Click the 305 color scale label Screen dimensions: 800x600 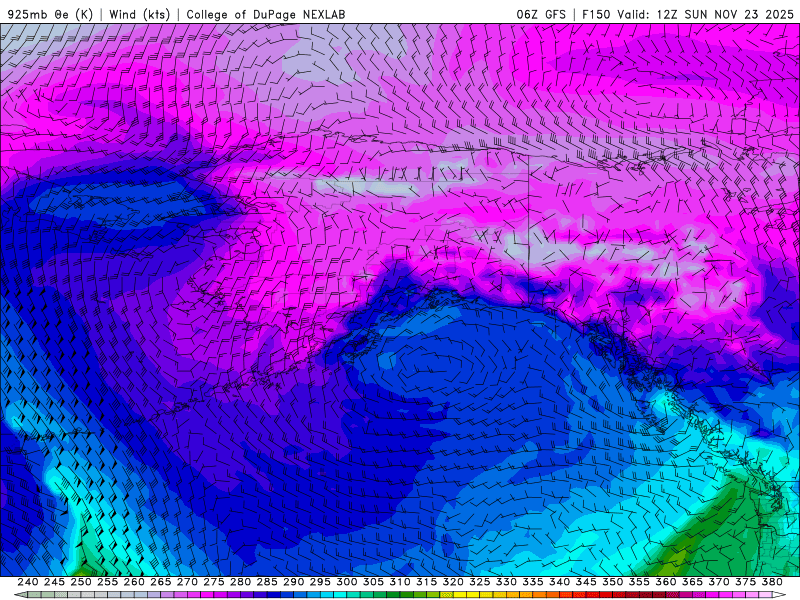373,582
